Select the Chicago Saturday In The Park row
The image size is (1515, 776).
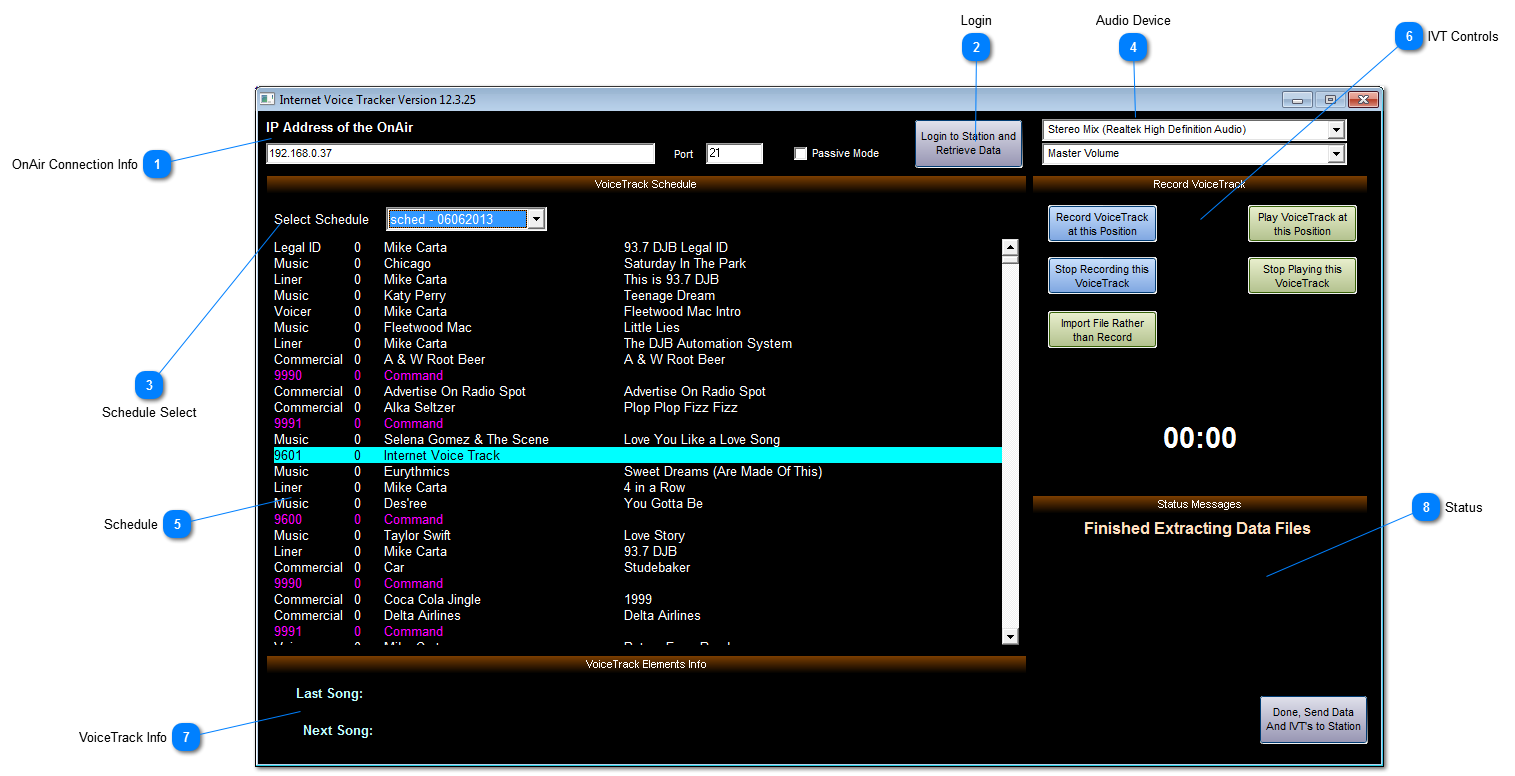point(637,263)
